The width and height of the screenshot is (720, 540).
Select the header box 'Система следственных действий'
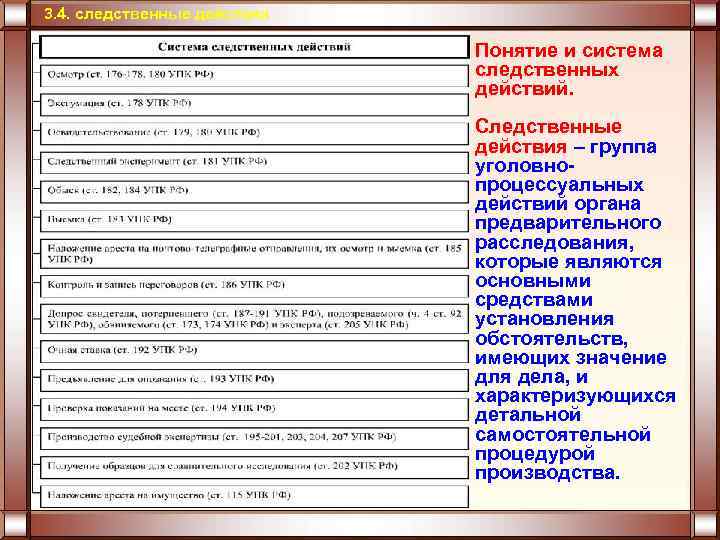click(254, 47)
